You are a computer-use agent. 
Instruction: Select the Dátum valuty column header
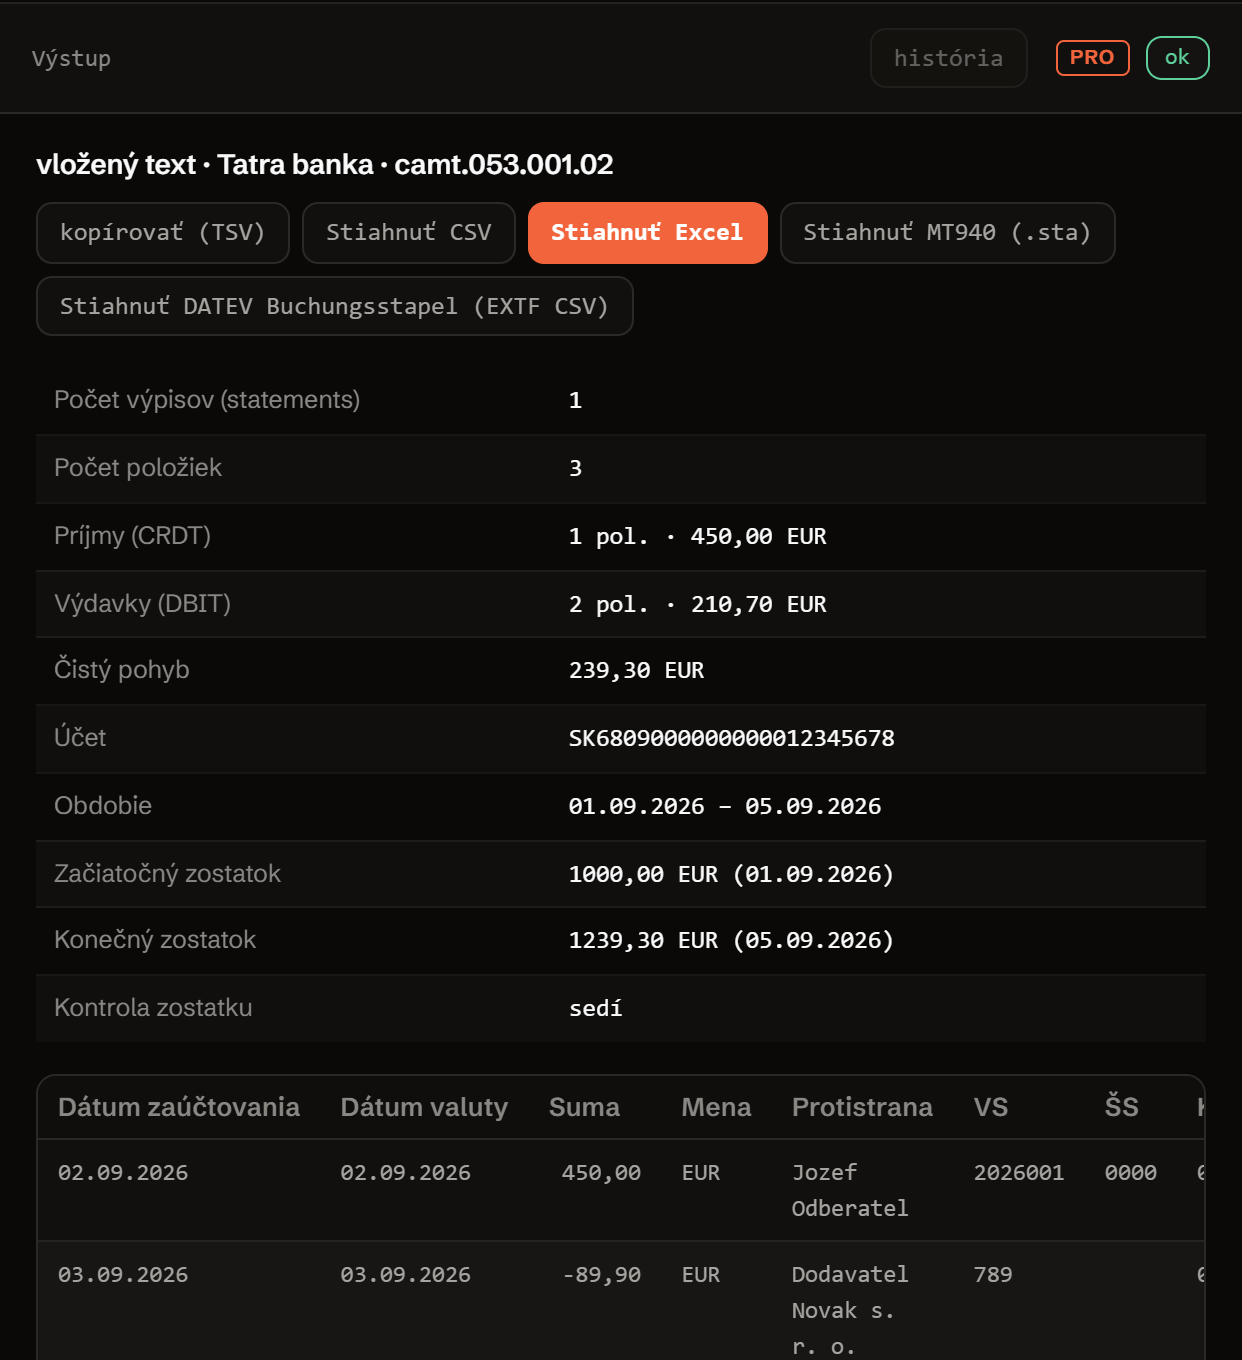424,1107
